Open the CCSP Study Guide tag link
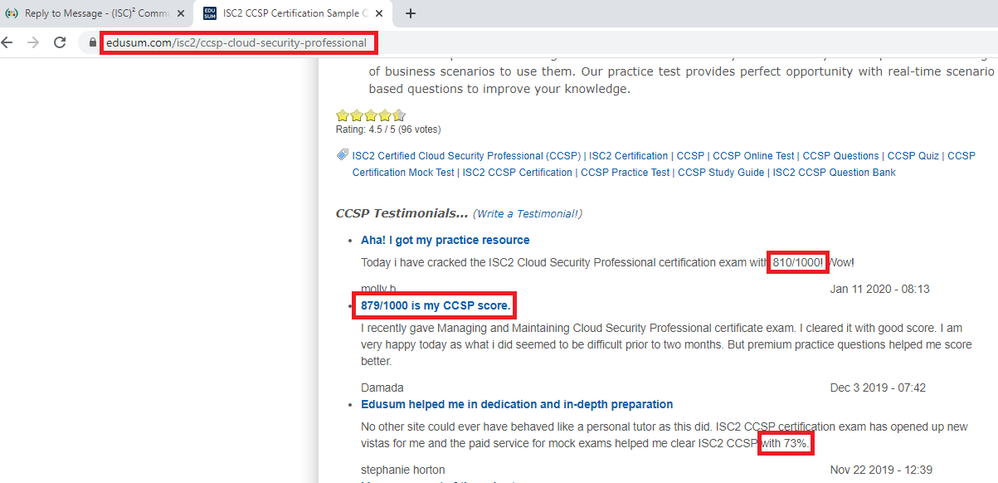Image resolution: width=998 pixels, height=483 pixels. tap(721, 172)
